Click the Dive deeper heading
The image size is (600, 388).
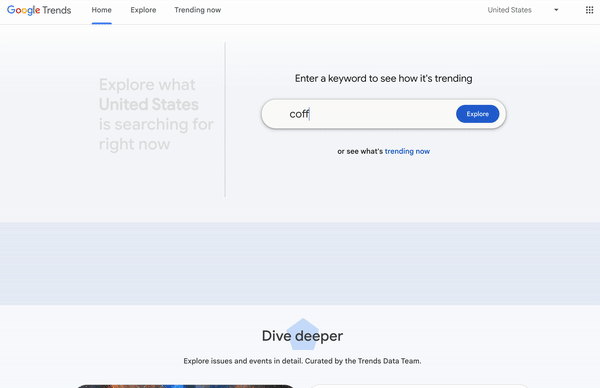(x=302, y=336)
